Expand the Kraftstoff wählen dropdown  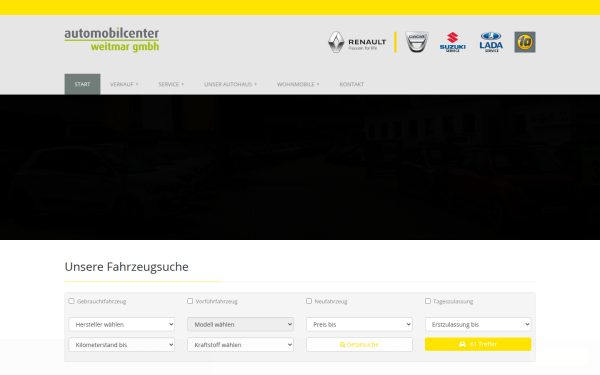(240, 344)
